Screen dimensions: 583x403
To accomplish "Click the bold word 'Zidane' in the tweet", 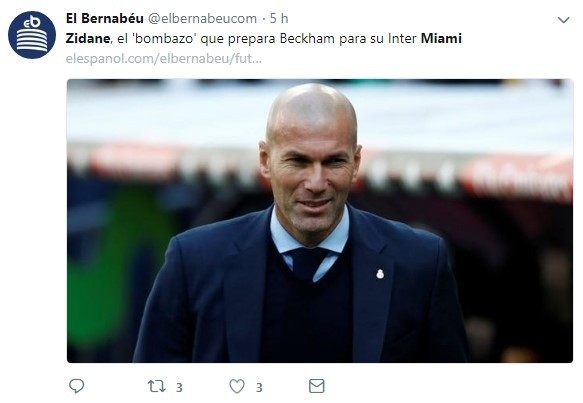I will click(88, 38).
